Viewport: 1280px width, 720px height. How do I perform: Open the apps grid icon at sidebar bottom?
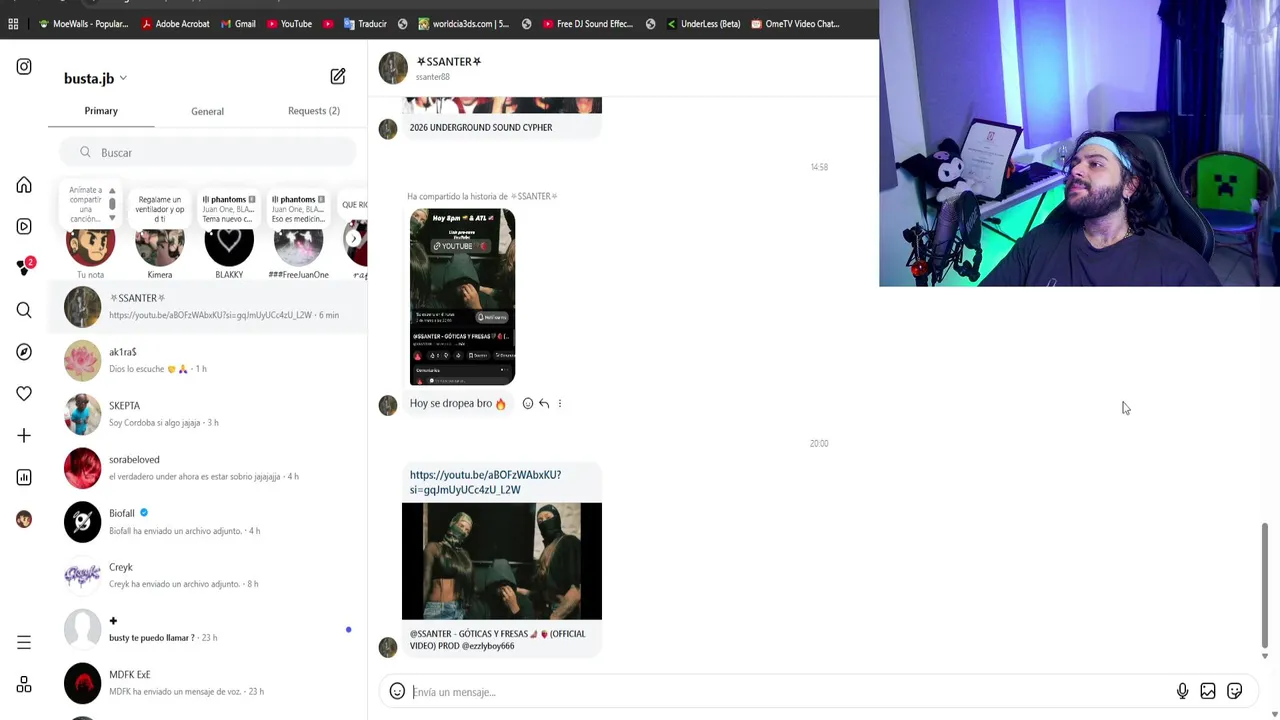(x=24, y=684)
